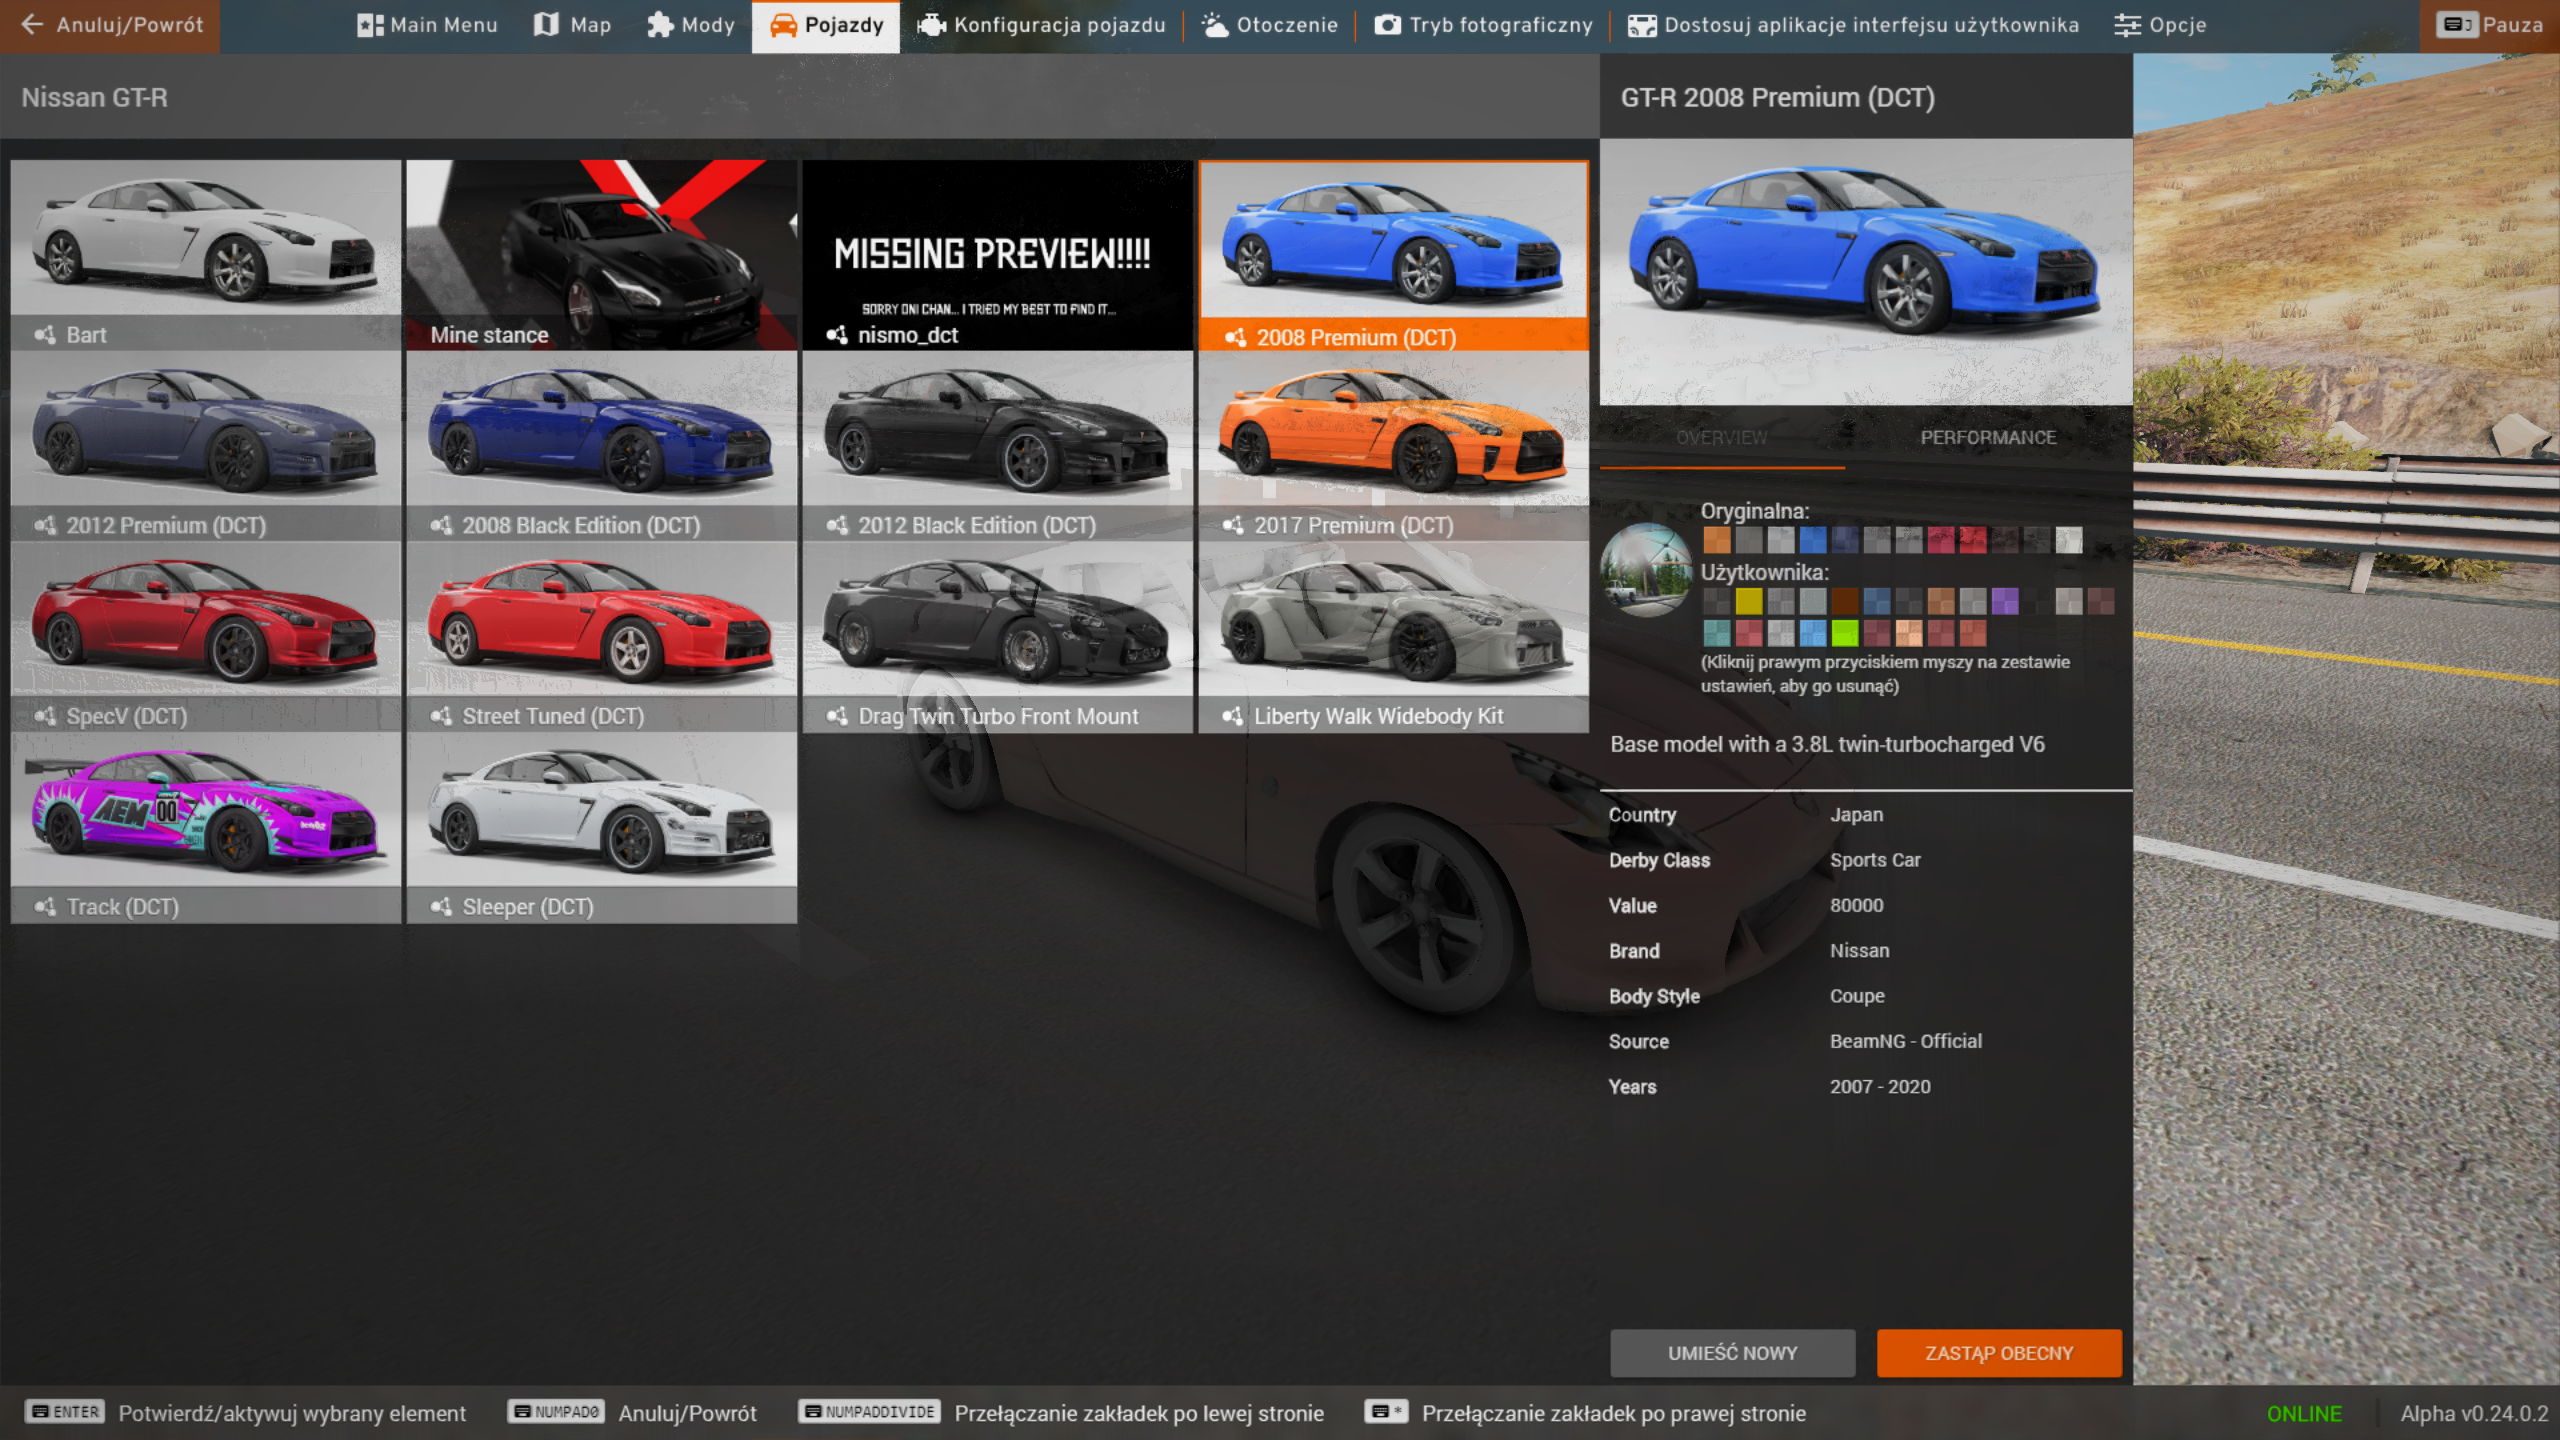Select the 2008 Premium (DCT) tile

click(x=1394, y=255)
